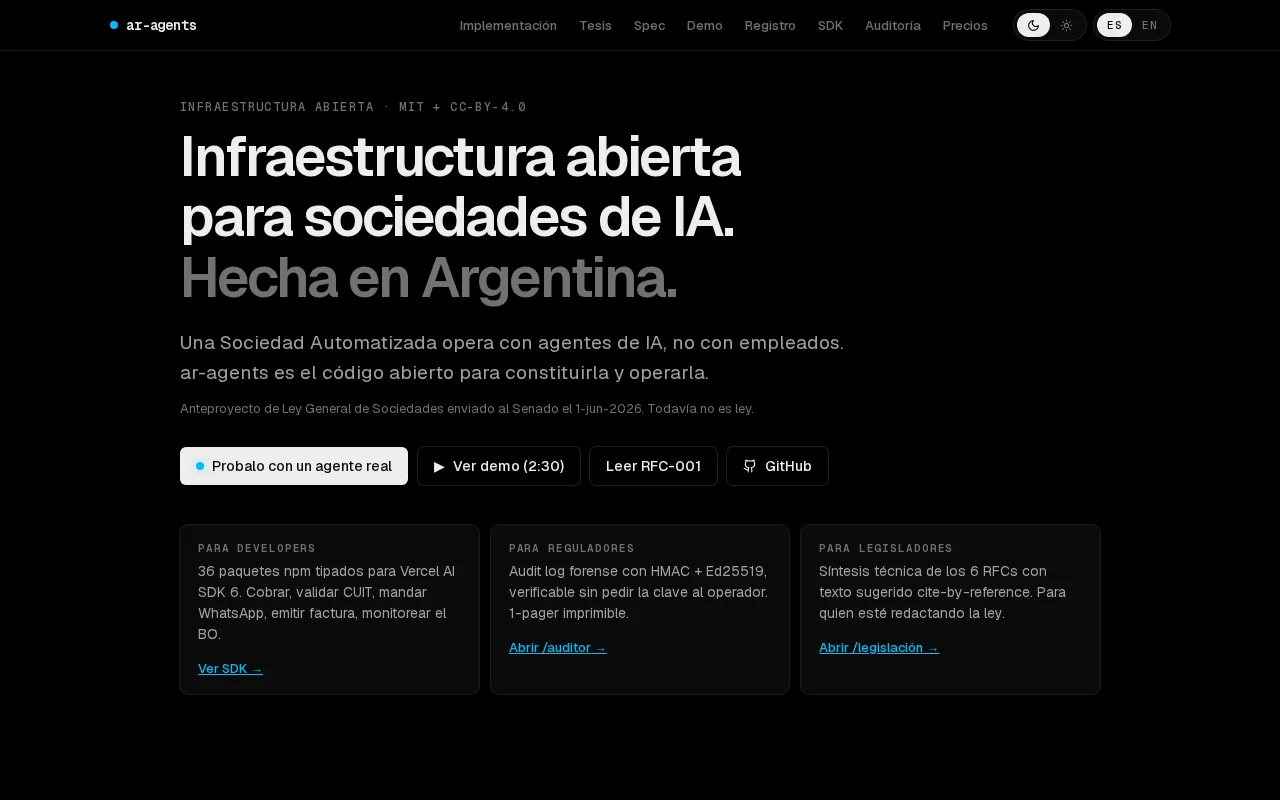Click the play icon in Ver demo
Screen dimensions: 1280x800
click(439, 466)
